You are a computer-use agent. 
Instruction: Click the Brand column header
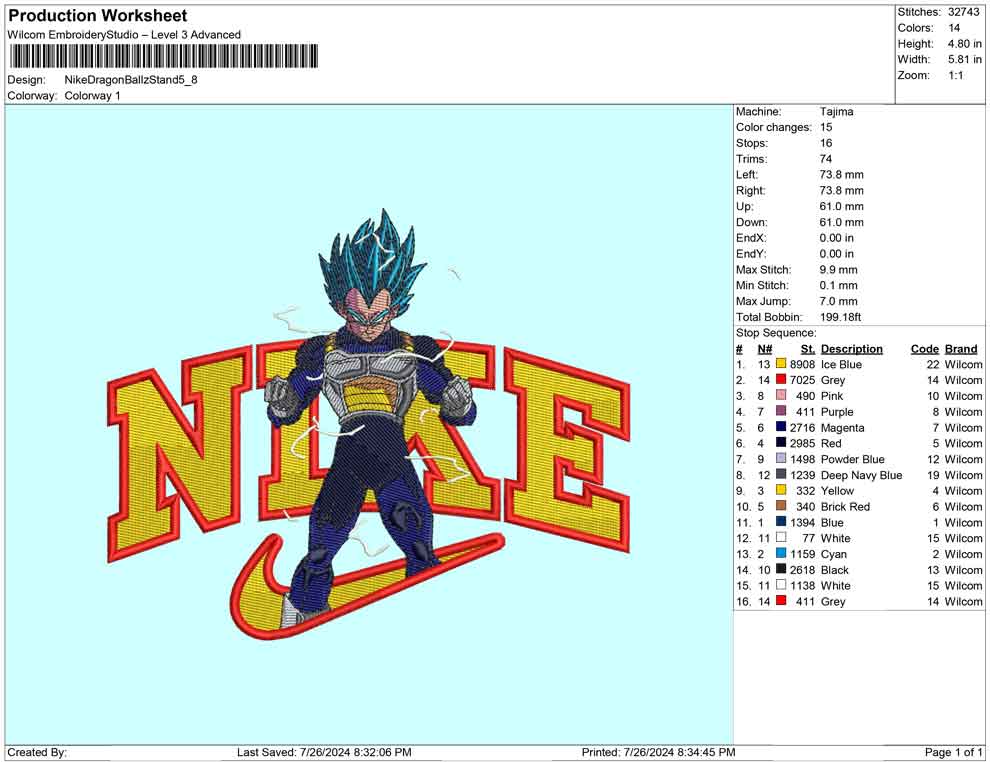tap(960, 349)
